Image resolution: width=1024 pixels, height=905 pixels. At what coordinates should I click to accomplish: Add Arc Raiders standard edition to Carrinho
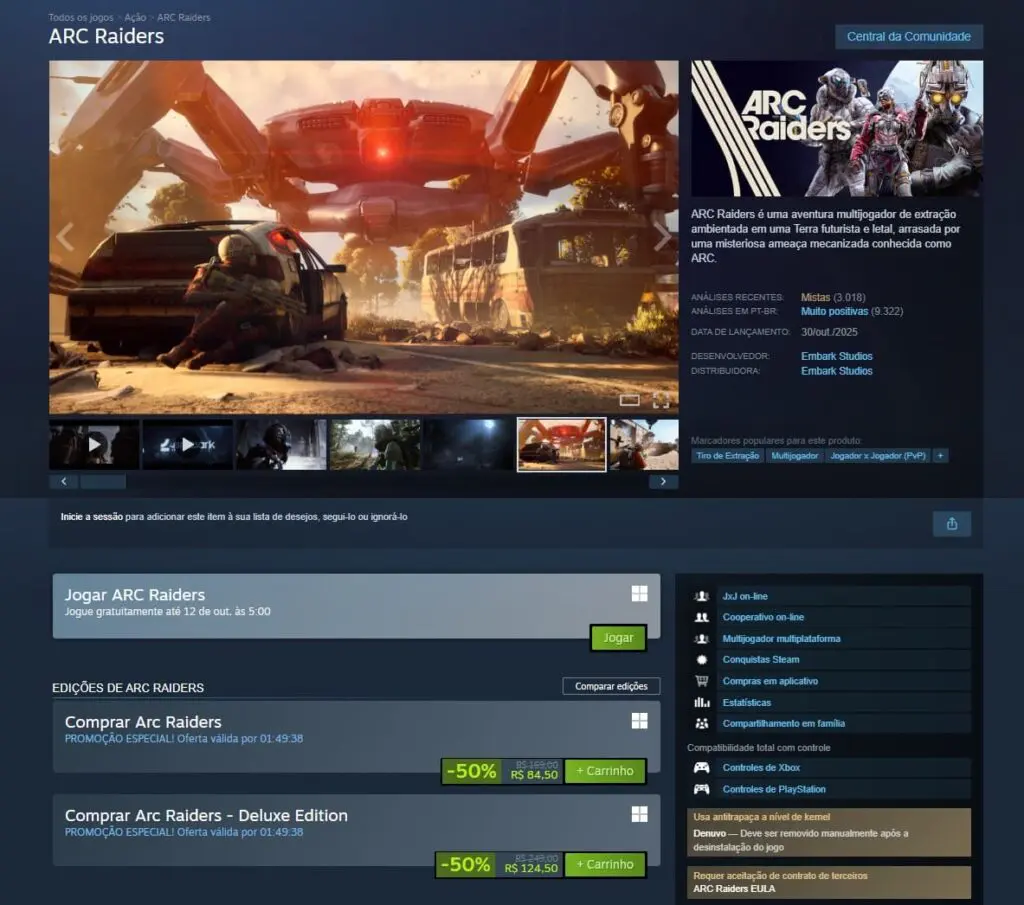coord(605,771)
